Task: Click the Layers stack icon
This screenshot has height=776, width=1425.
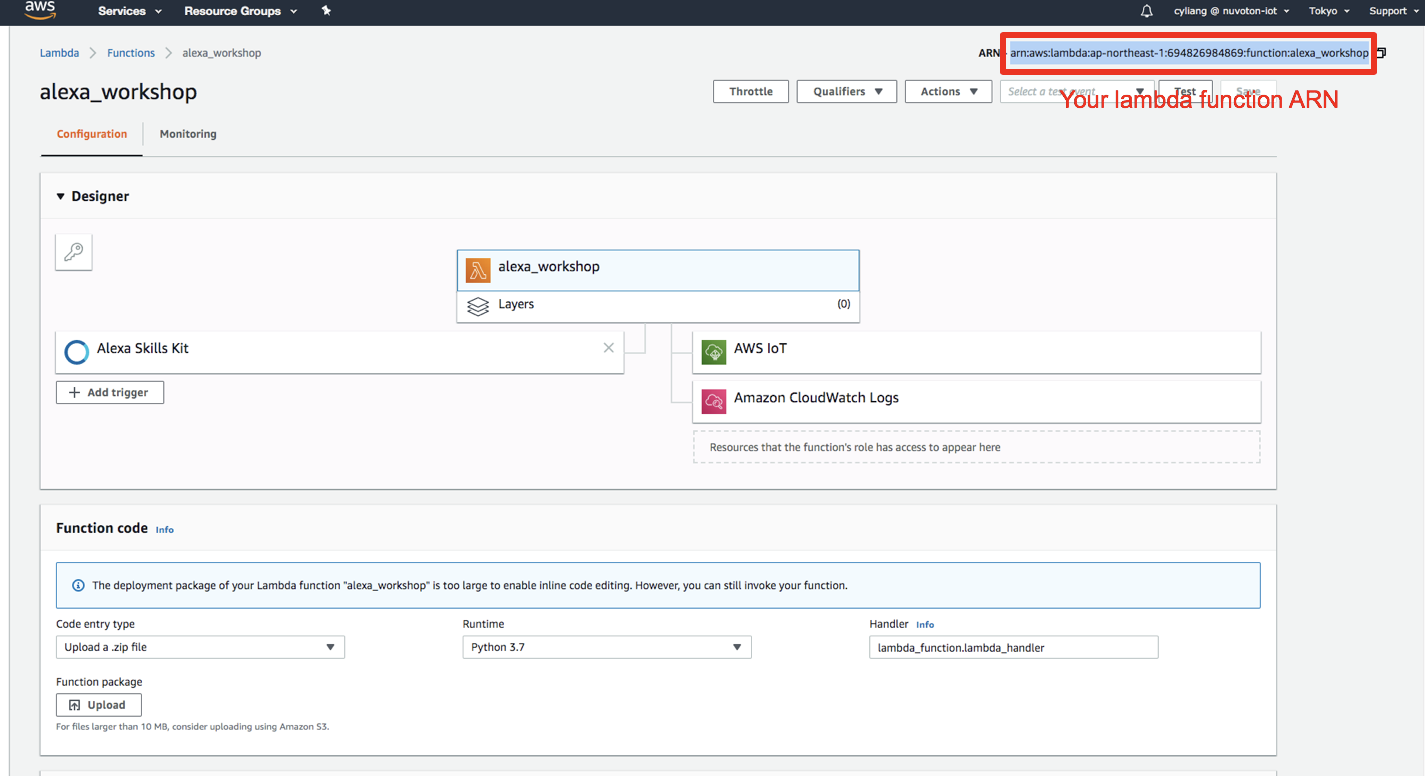Action: point(478,305)
